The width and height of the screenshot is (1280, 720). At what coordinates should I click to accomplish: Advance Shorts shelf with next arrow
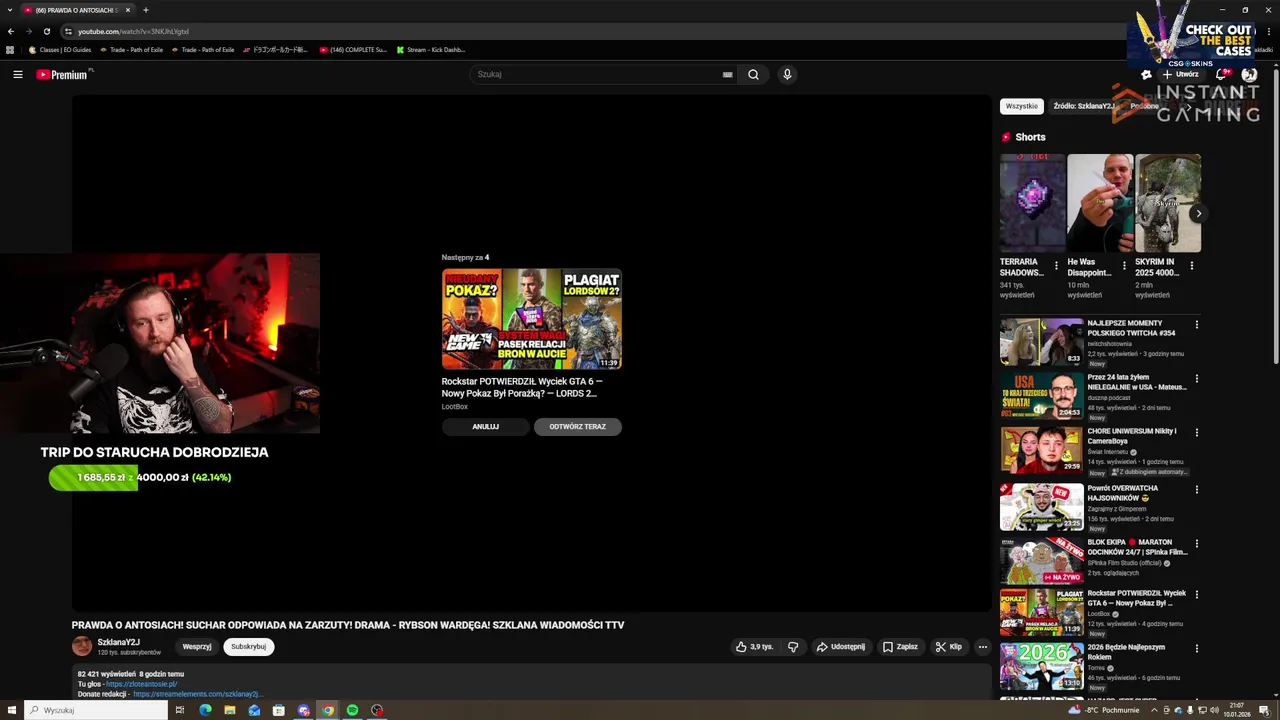[x=1198, y=213]
